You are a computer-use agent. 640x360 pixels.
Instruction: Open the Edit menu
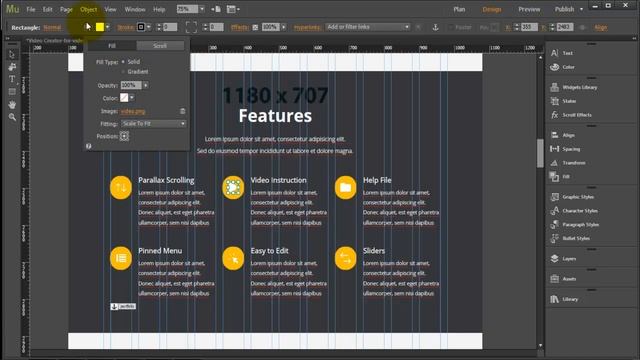(48, 9)
